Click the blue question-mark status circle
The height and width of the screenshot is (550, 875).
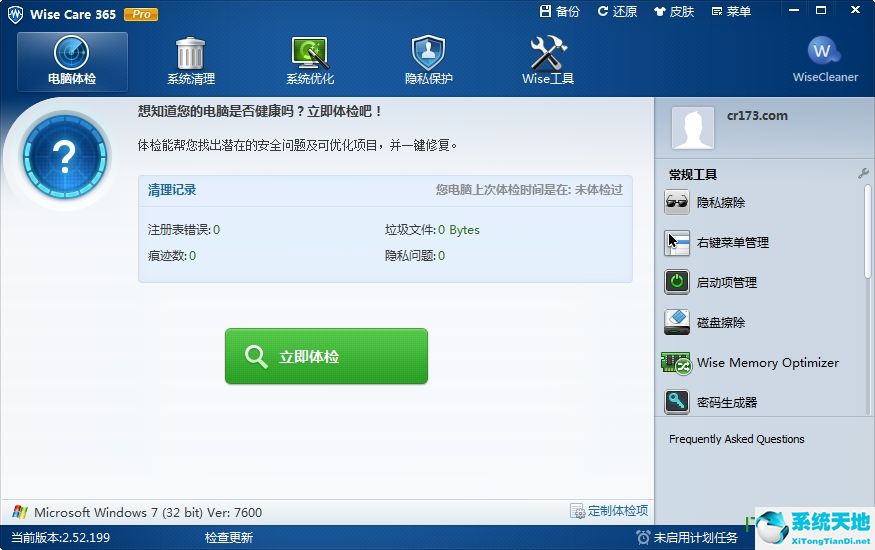tap(65, 157)
